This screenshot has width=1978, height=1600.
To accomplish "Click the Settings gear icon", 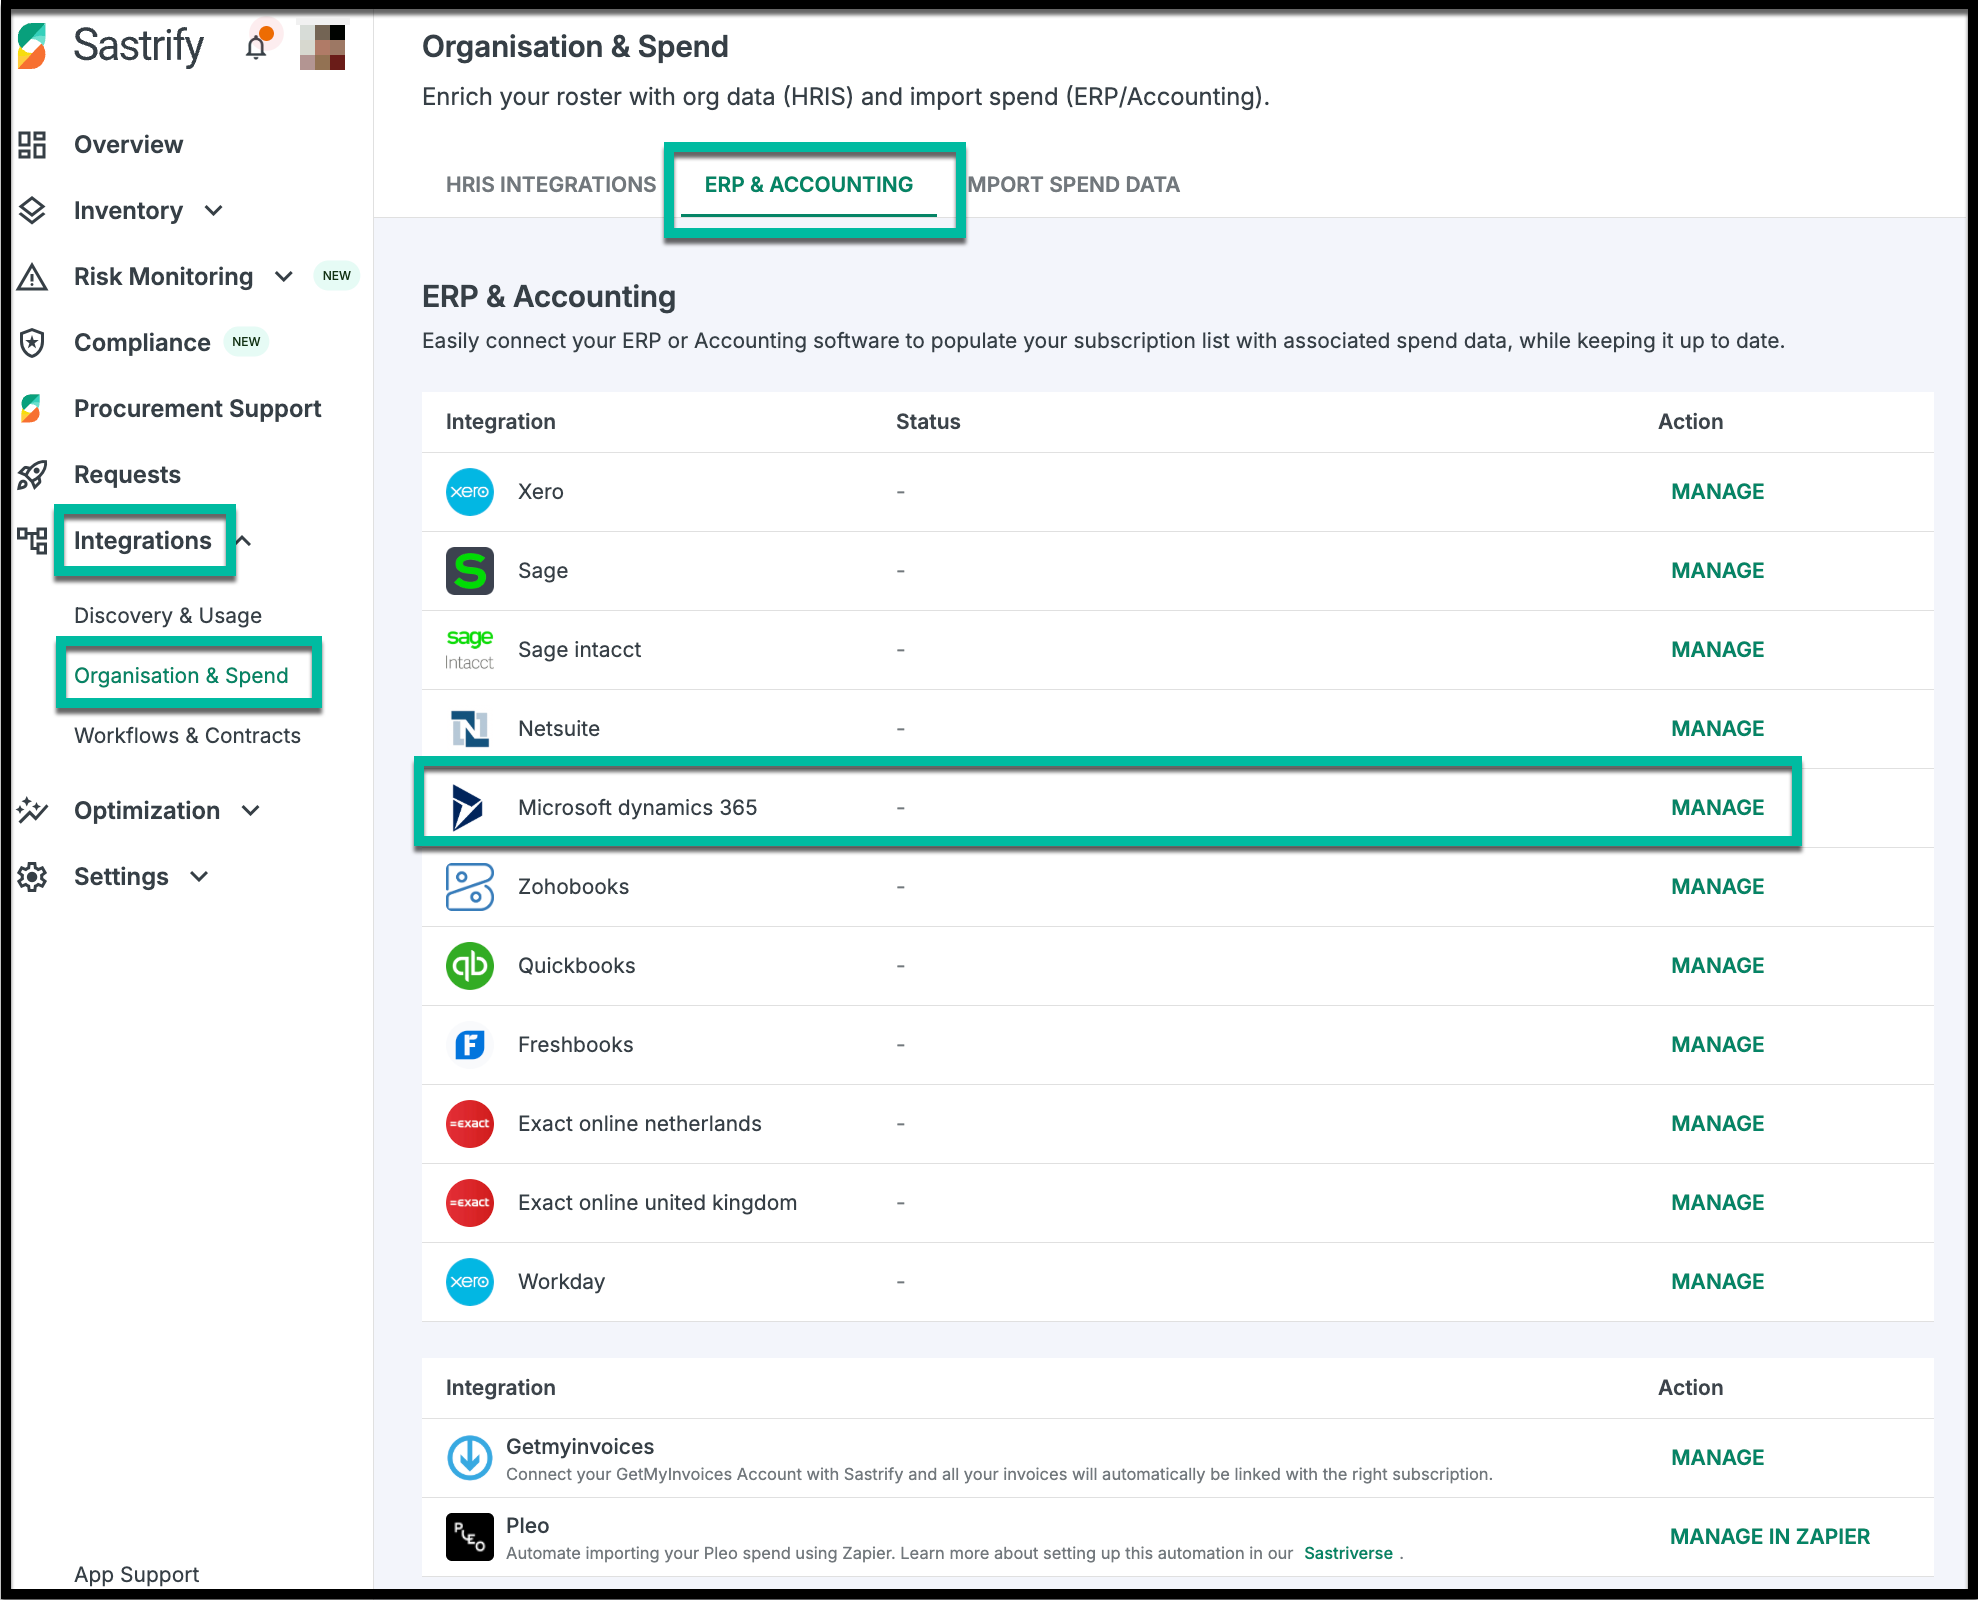I will click(32, 877).
